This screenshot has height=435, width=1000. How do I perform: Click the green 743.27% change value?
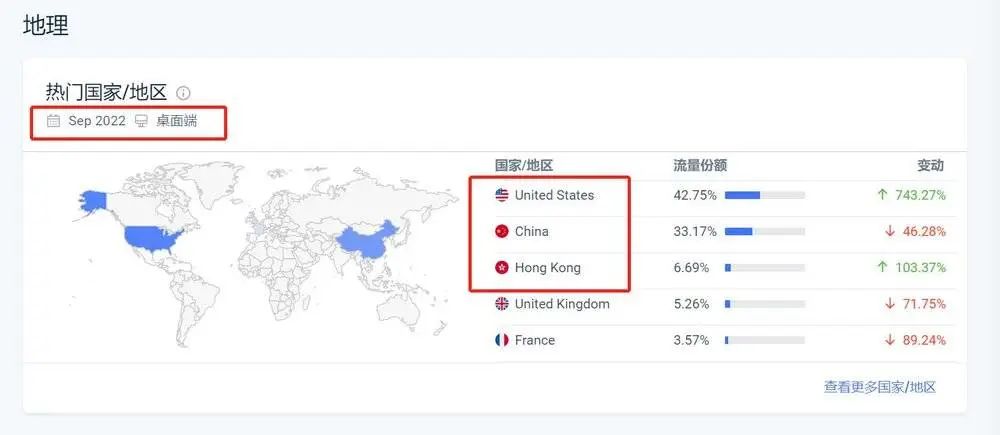tap(919, 195)
